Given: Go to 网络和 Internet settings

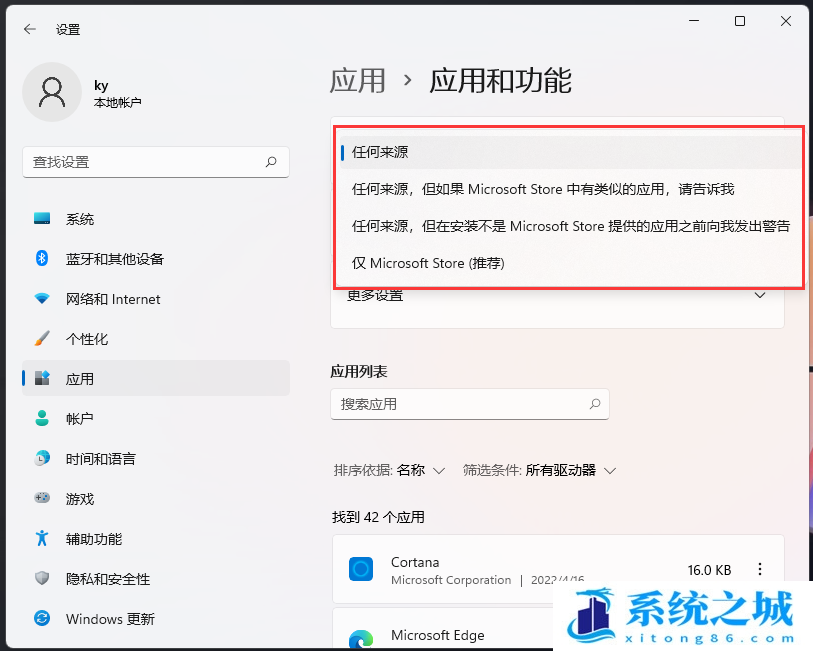Looking at the screenshot, I should (112, 299).
